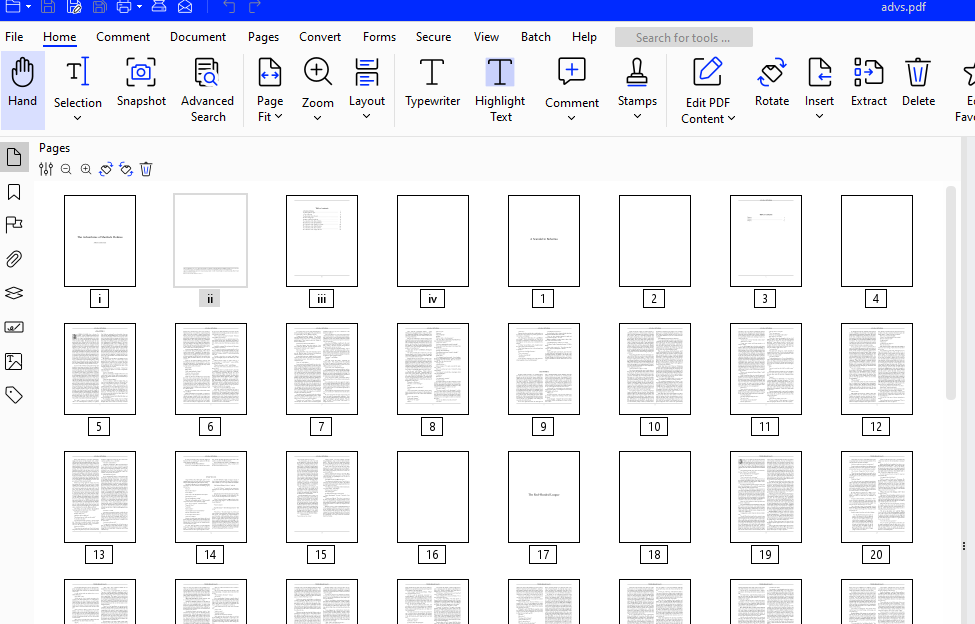Expand the Edit PDF Content dropdown chevron
The image size is (975, 624).
pyautogui.click(x=731, y=118)
